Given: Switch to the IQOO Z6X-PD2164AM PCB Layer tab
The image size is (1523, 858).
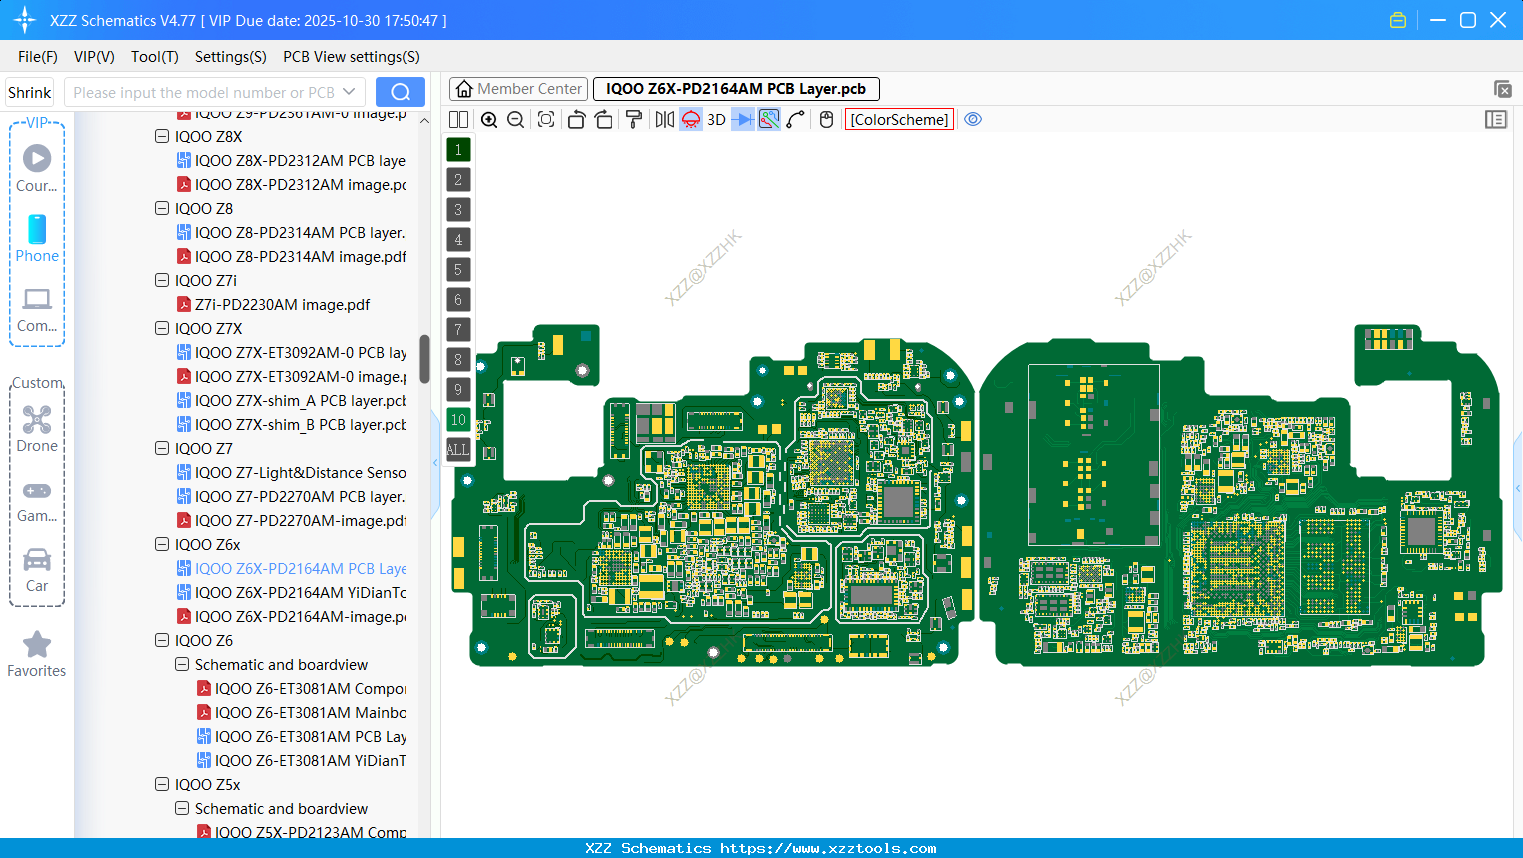Looking at the screenshot, I should click(x=735, y=89).
